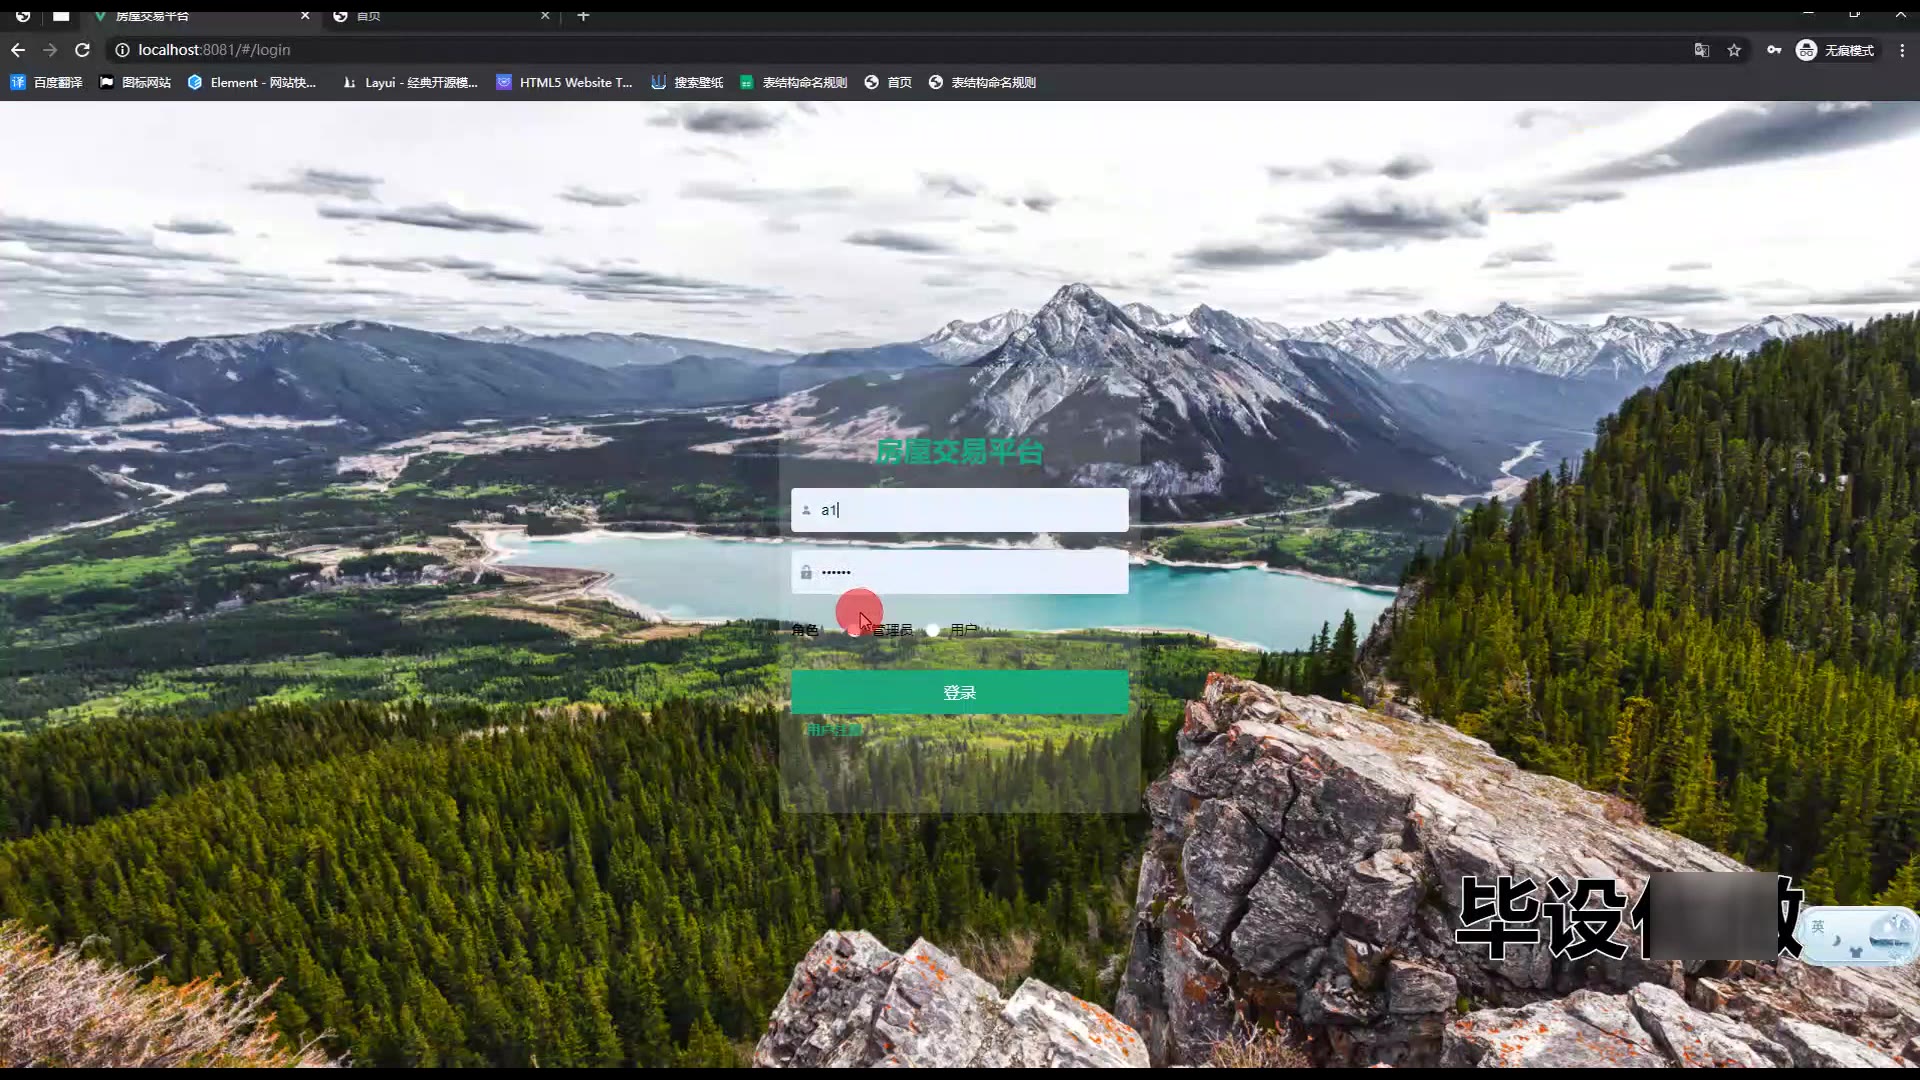Open the translate page icon in the address bar
Image resolution: width=1920 pixels, height=1080 pixels.
1701,50
